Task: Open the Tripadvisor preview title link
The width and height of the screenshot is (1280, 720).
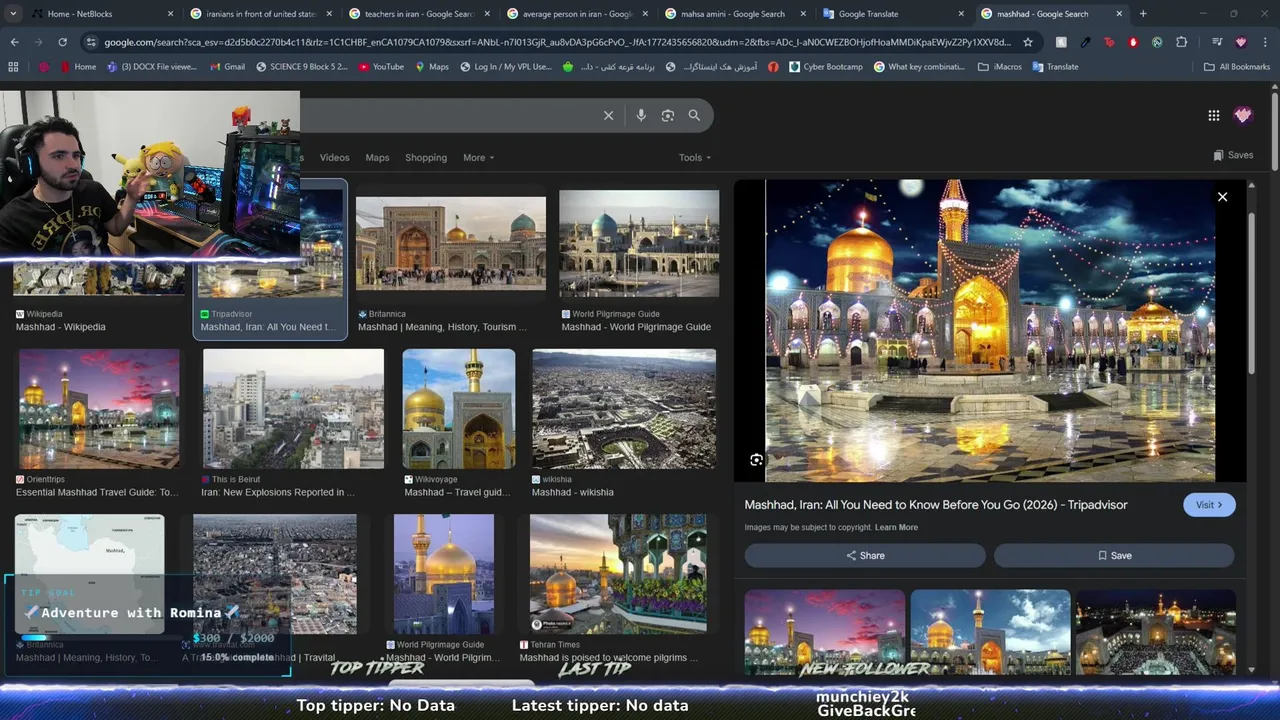Action: click(936, 505)
